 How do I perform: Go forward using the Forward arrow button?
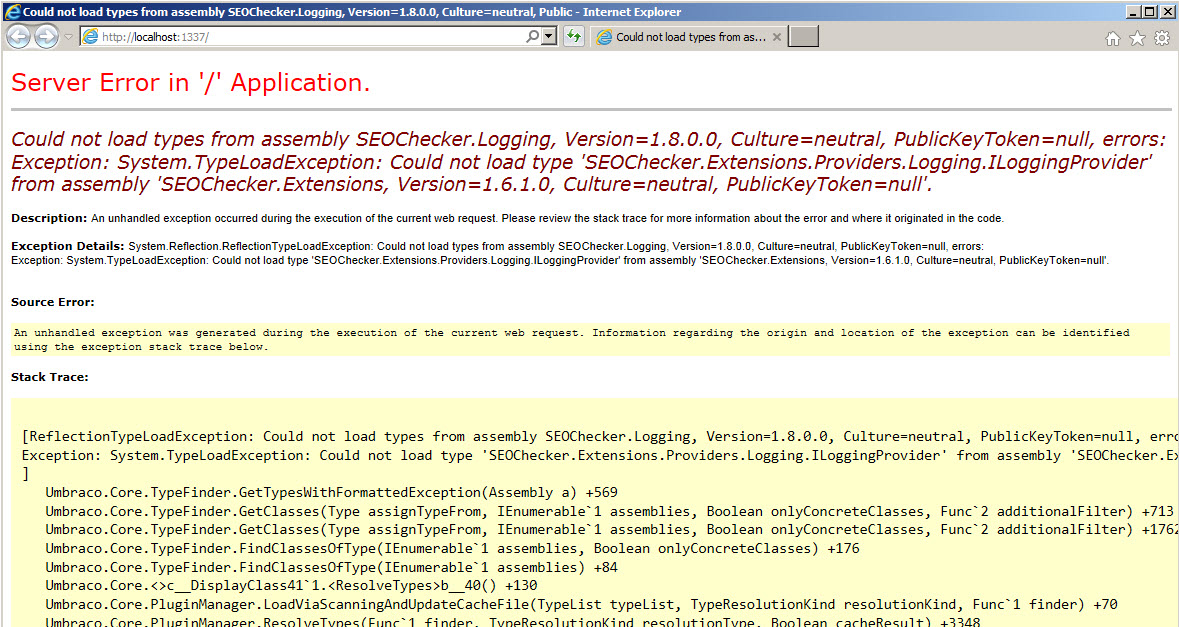[46, 36]
